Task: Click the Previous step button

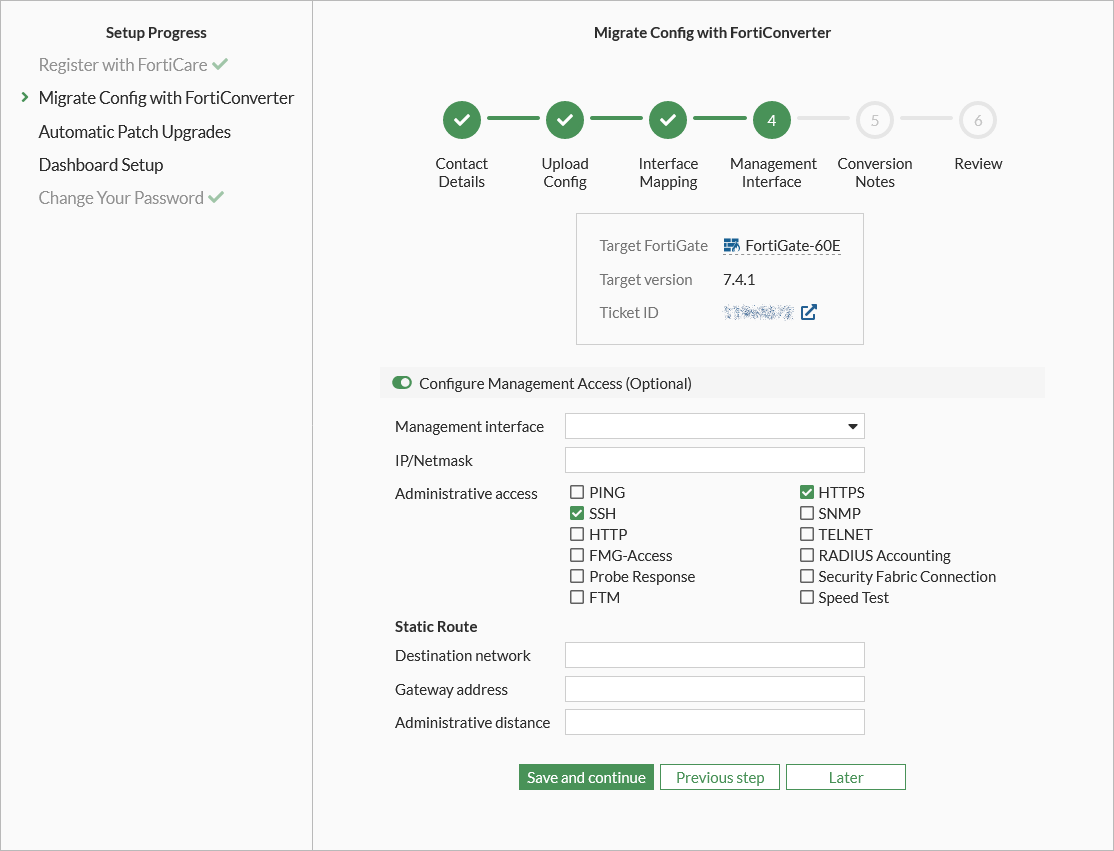Action: (720, 777)
